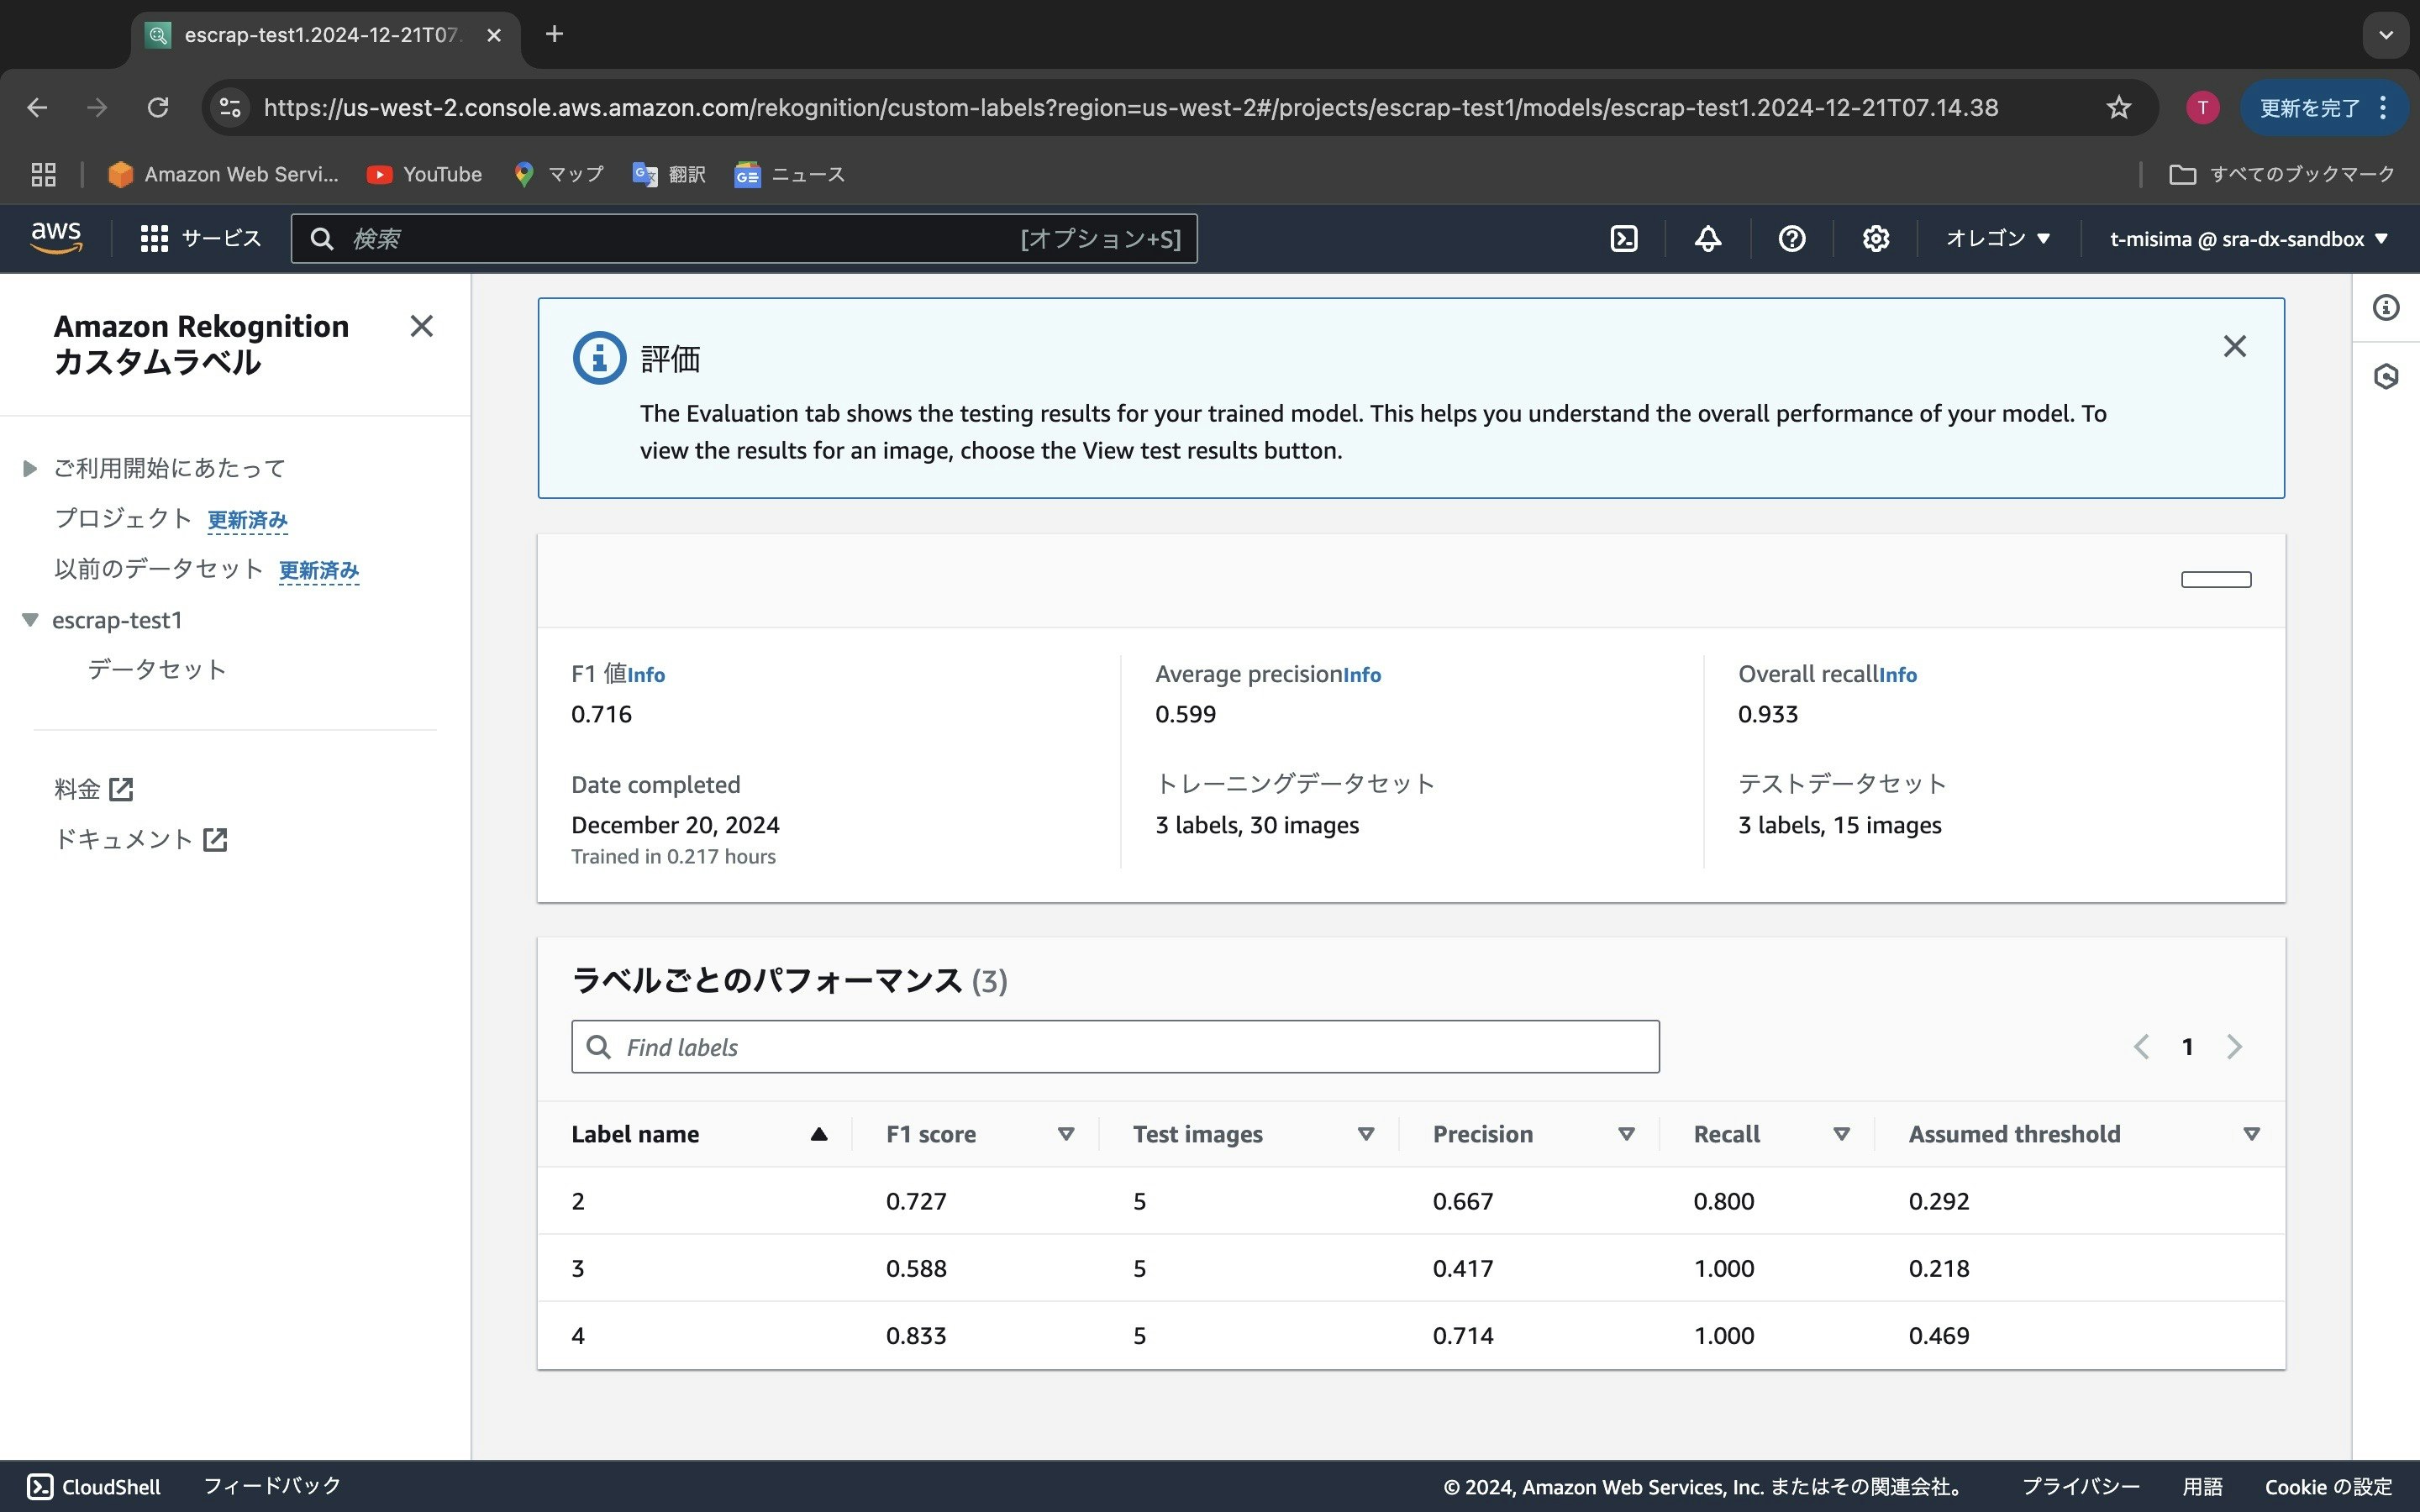The image size is (2420, 1512).
Task: Click the Find labels search field
Action: [1114, 1047]
